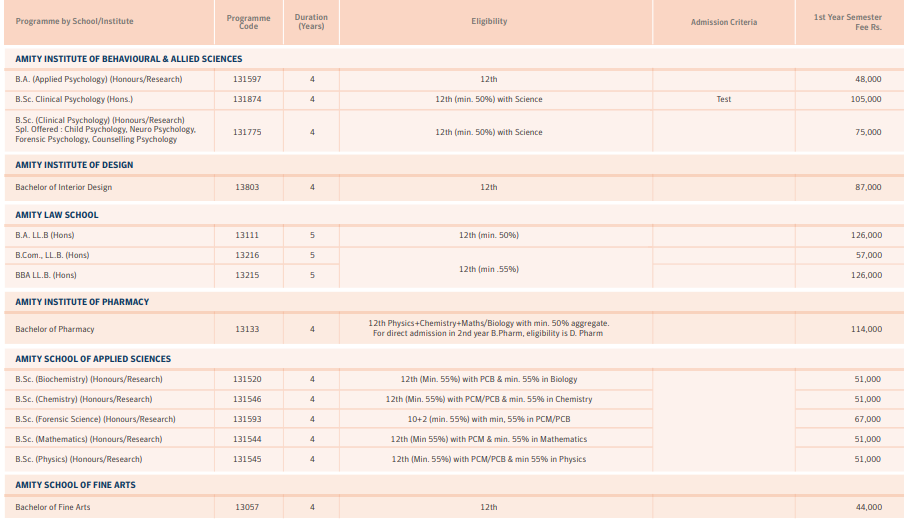
Task: Select 'B.Sc. (Forensic Science) (Honours/Research)' programme
Action: click(x=95, y=420)
